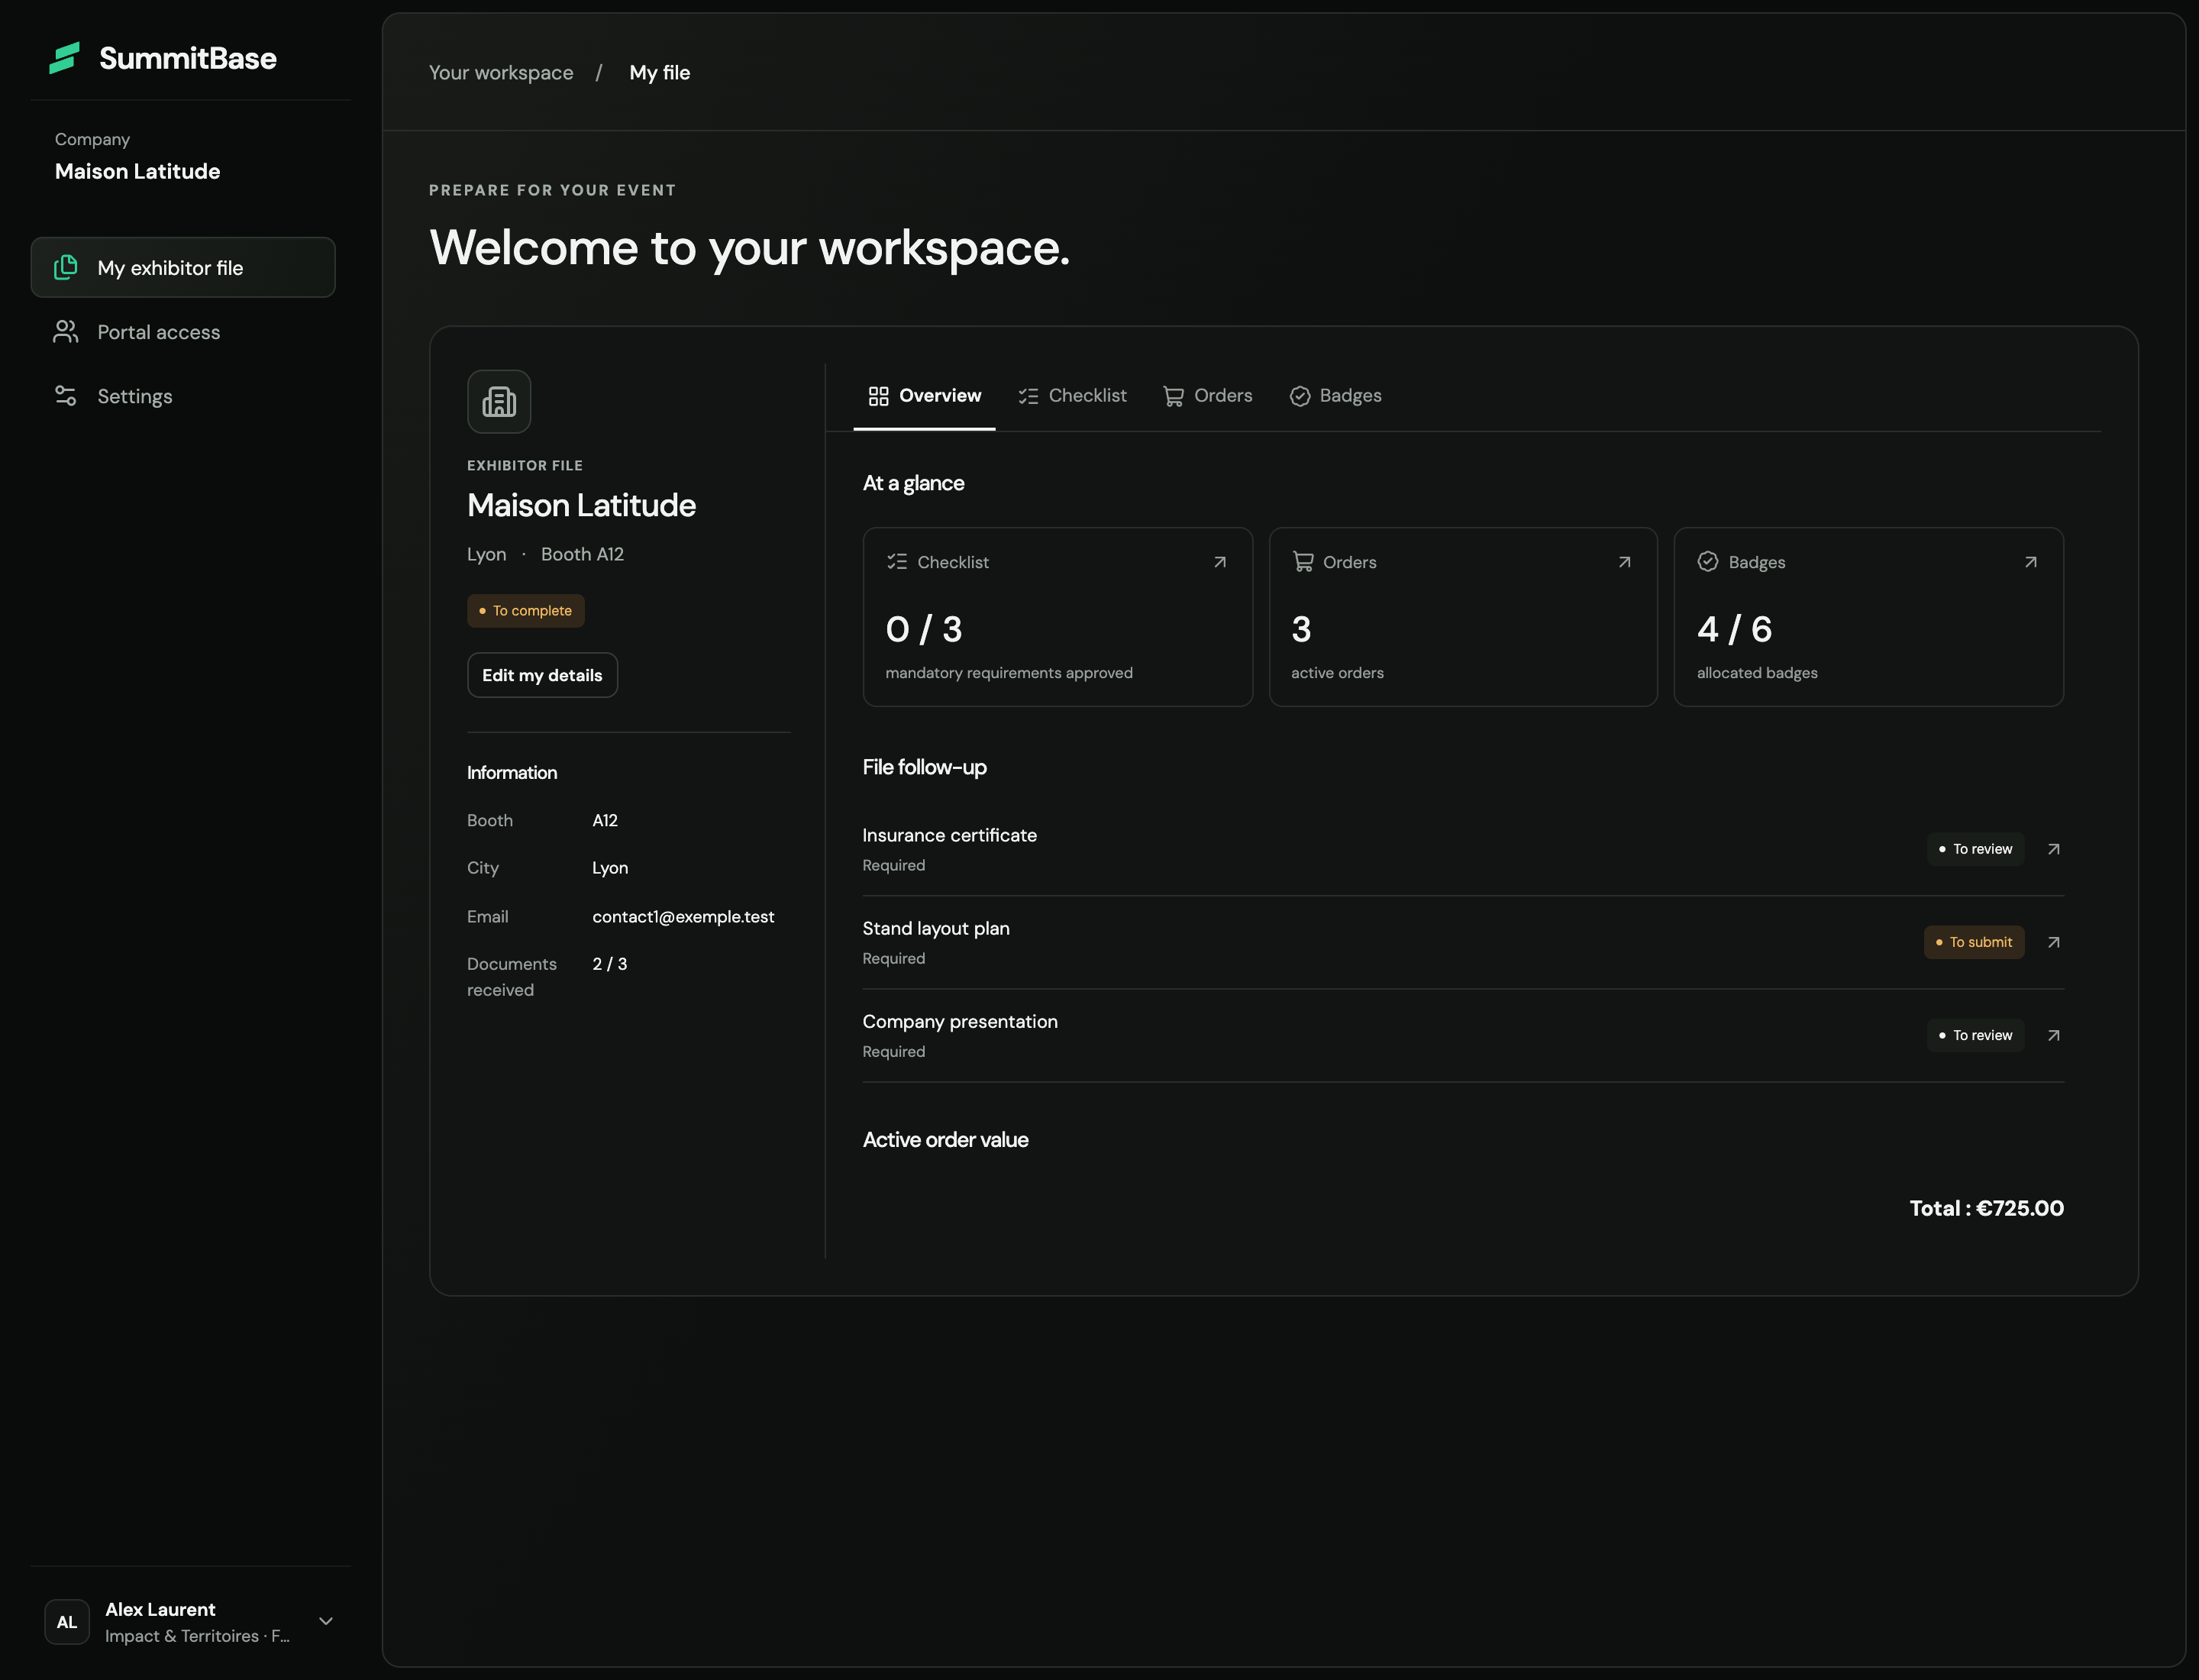Click the To complete status badge
Image resolution: width=2199 pixels, height=1680 pixels.
point(526,611)
